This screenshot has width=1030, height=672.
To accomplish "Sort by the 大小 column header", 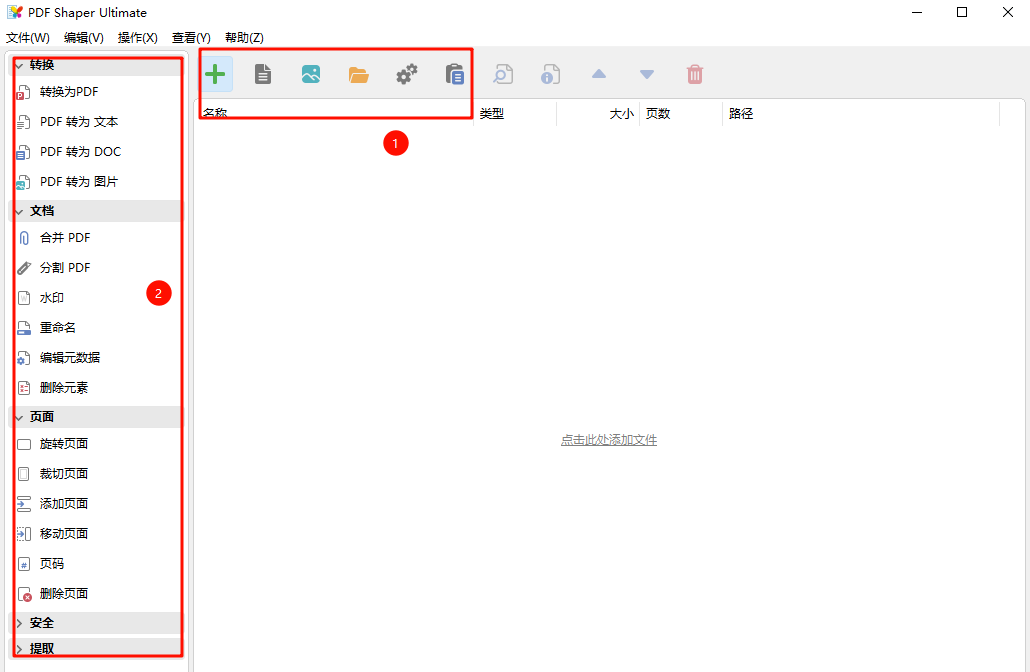I will point(598,114).
